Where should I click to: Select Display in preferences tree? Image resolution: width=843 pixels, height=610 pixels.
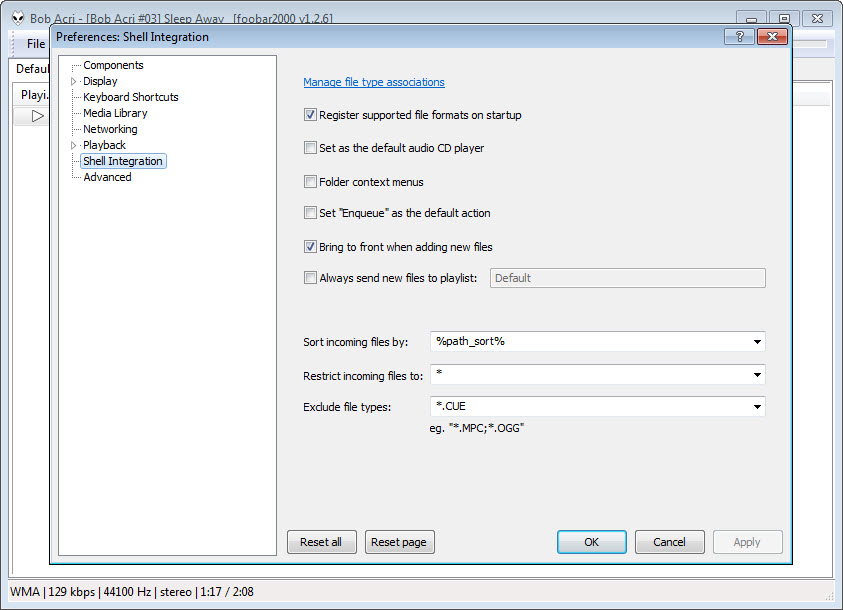click(100, 81)
